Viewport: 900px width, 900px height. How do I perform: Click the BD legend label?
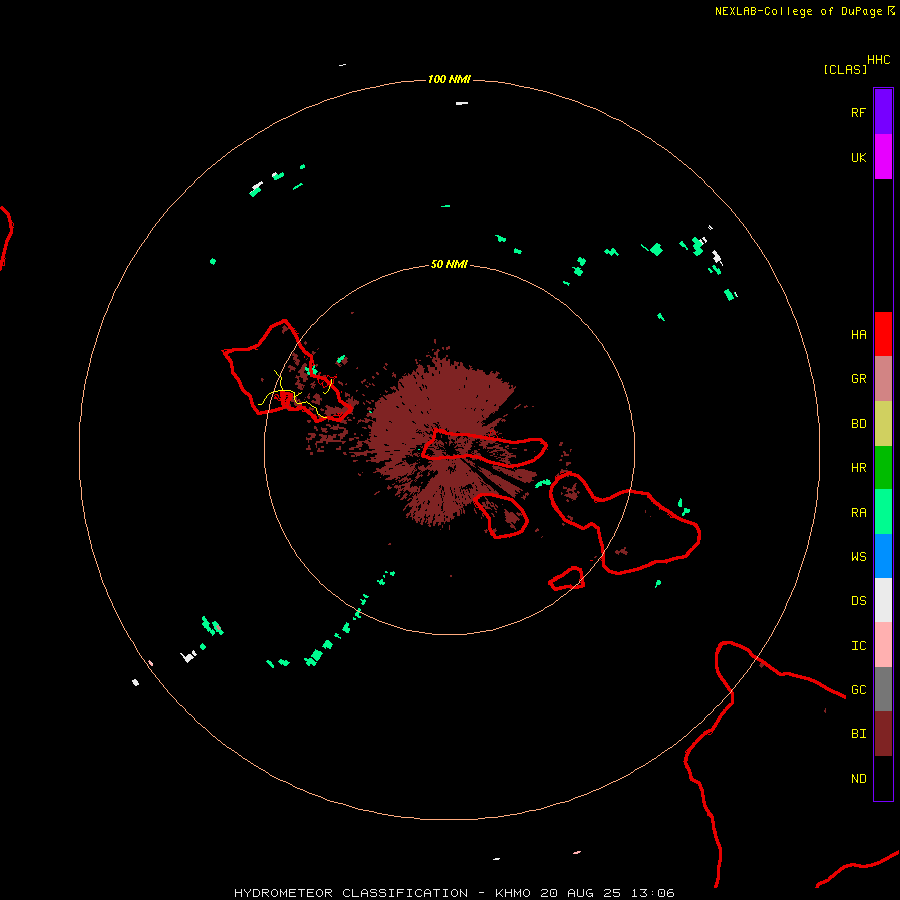(x=859, y=424)
